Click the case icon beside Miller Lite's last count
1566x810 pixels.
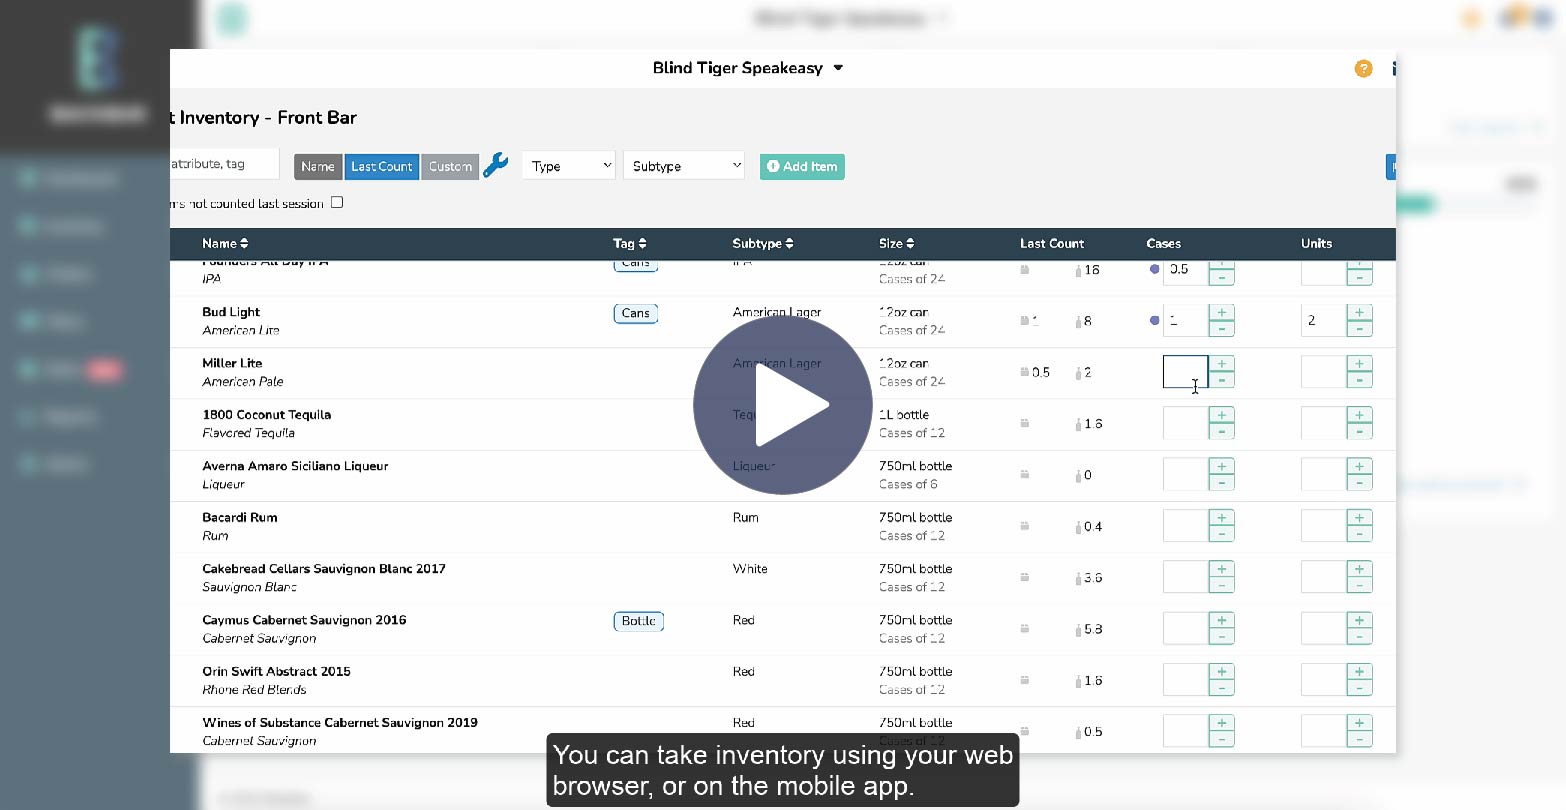coord(1025,371)
